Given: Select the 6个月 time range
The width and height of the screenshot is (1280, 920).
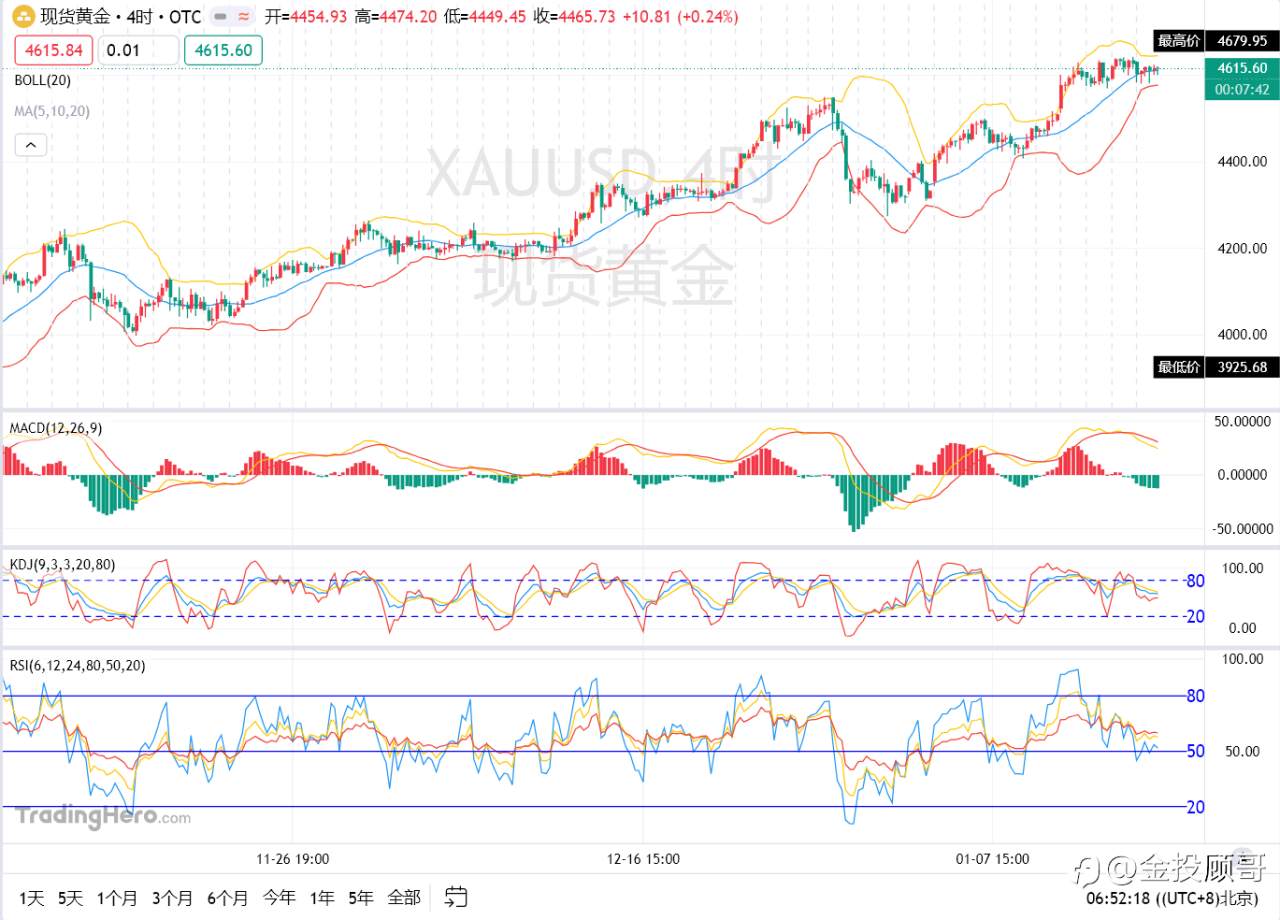Looking at the screenshot, I should pos(228,897).
